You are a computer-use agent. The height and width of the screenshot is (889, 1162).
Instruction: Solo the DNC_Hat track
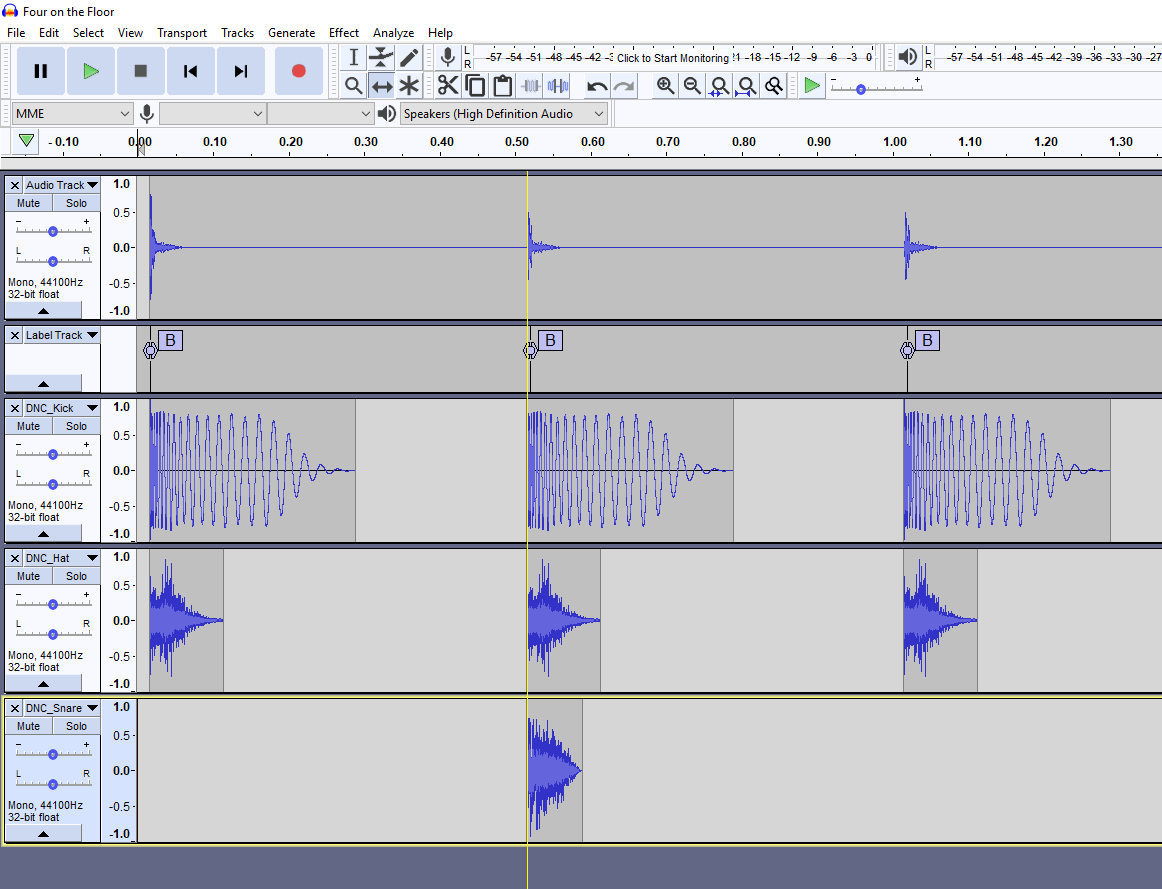pos(77,576)
